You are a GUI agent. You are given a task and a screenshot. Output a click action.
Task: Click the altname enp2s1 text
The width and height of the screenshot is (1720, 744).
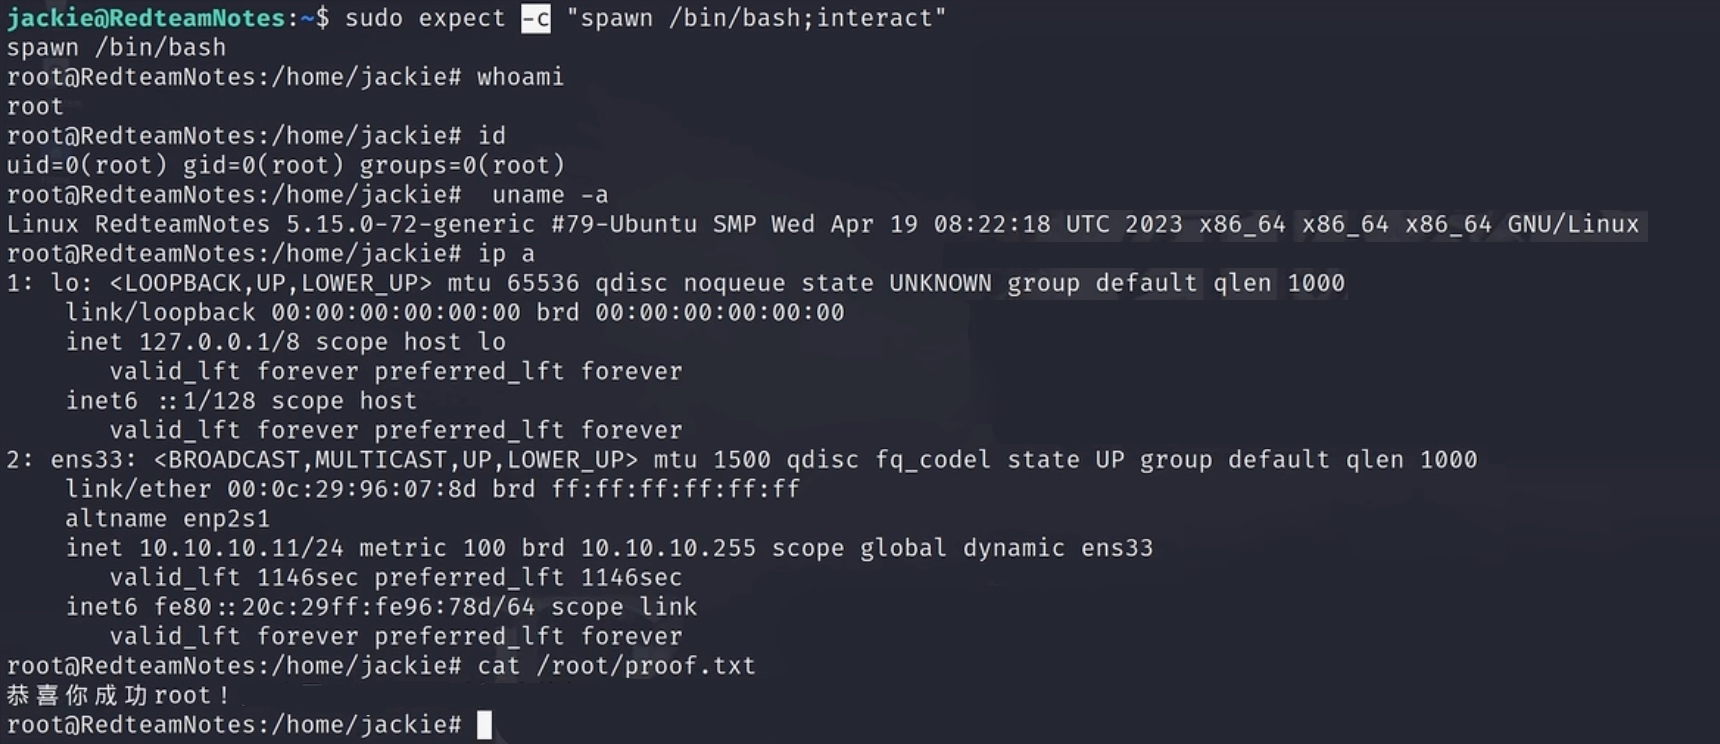(167, 519)
